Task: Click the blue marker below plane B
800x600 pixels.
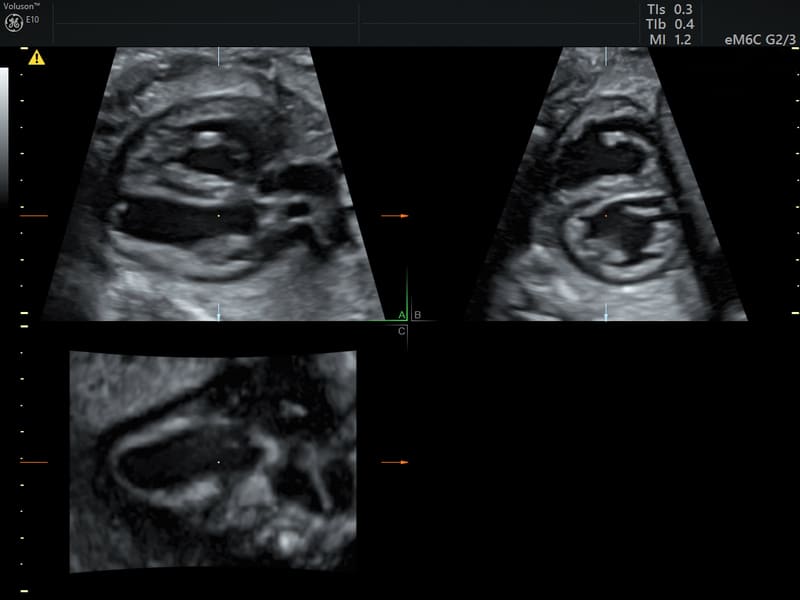Action: pyautogui.click(x=605, y=315)
